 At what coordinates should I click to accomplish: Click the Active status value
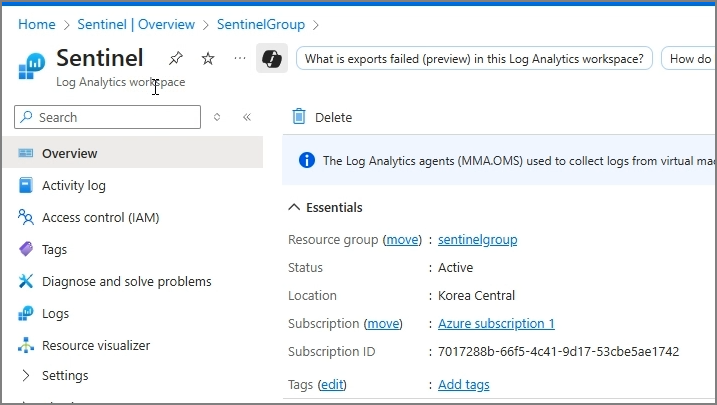pyautogui.click(x=455, y=267)
